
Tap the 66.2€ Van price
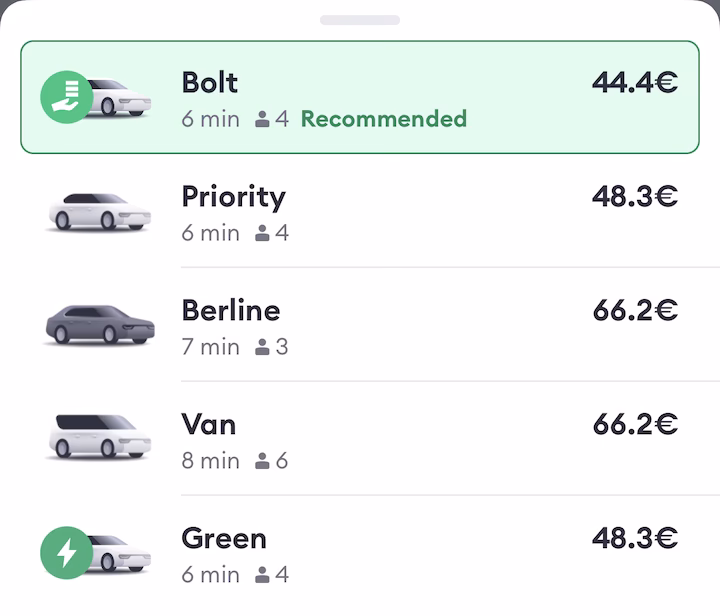634,424
